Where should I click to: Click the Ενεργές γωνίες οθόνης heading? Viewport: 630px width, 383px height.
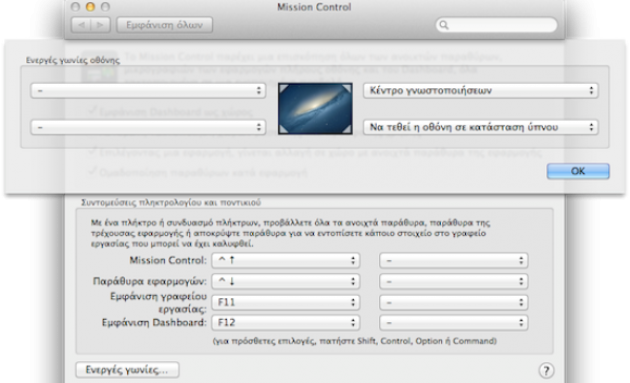[73, 60]
